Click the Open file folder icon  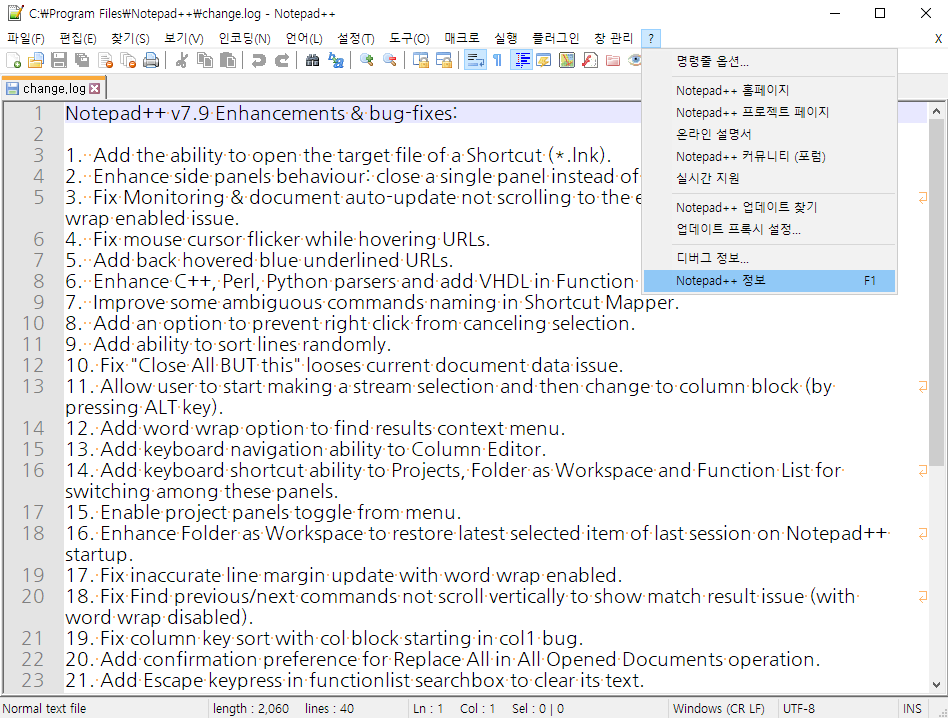tap(36, 60)
